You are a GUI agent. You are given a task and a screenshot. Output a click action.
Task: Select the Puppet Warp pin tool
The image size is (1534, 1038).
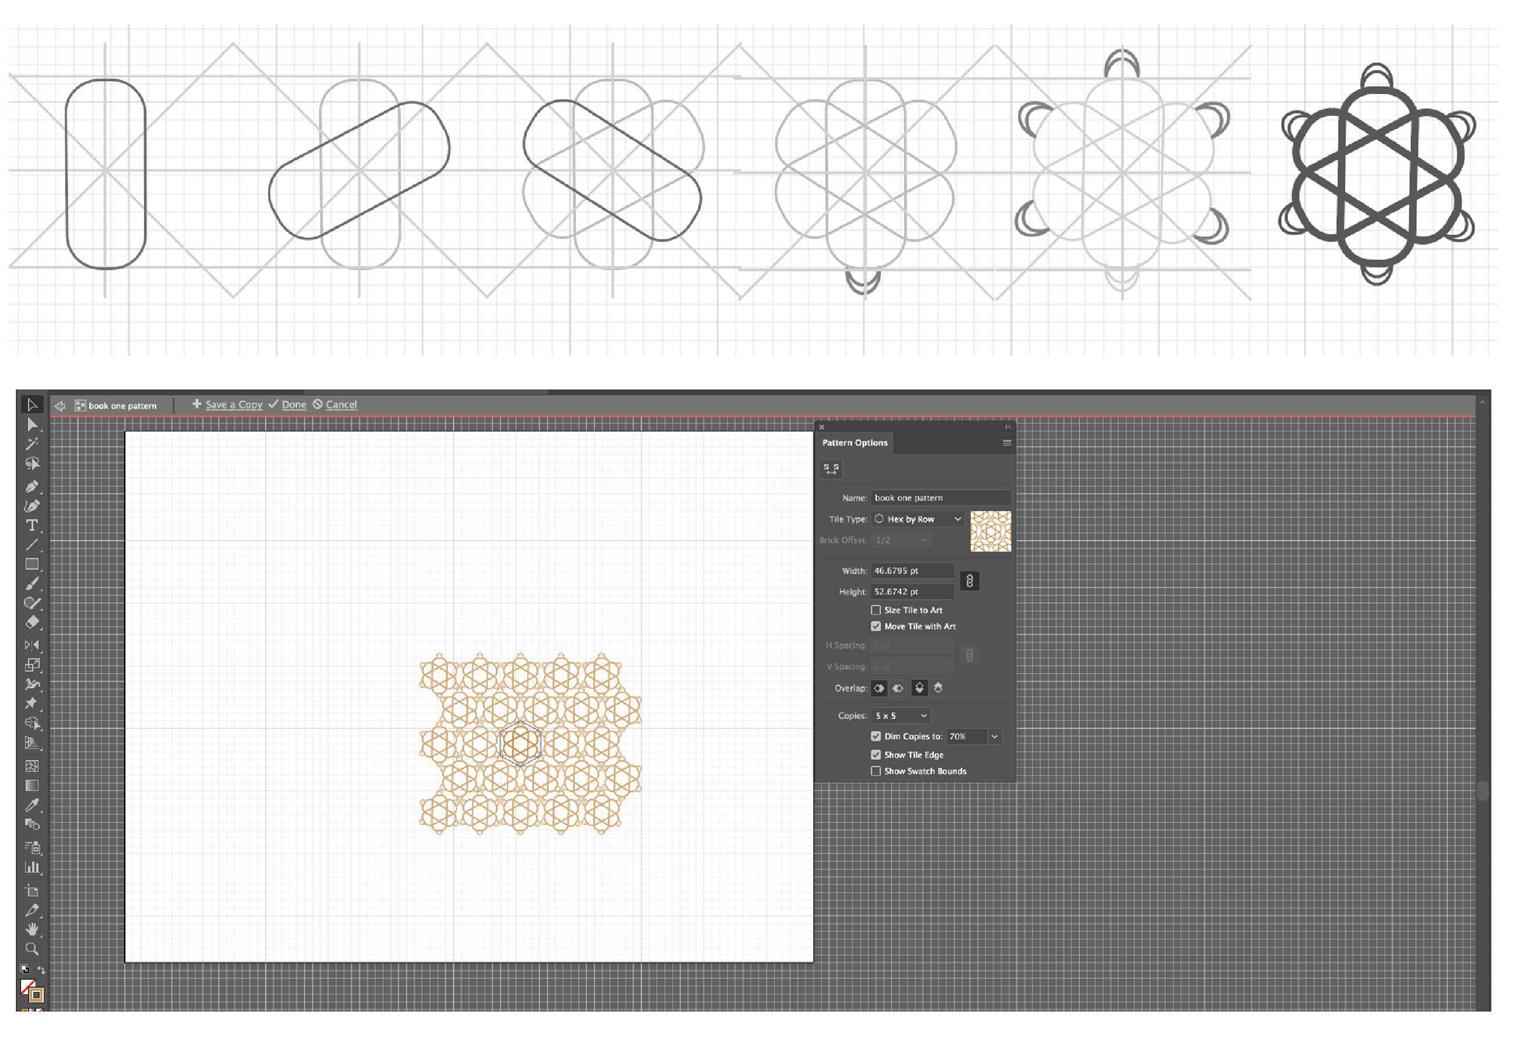[32, 704]
